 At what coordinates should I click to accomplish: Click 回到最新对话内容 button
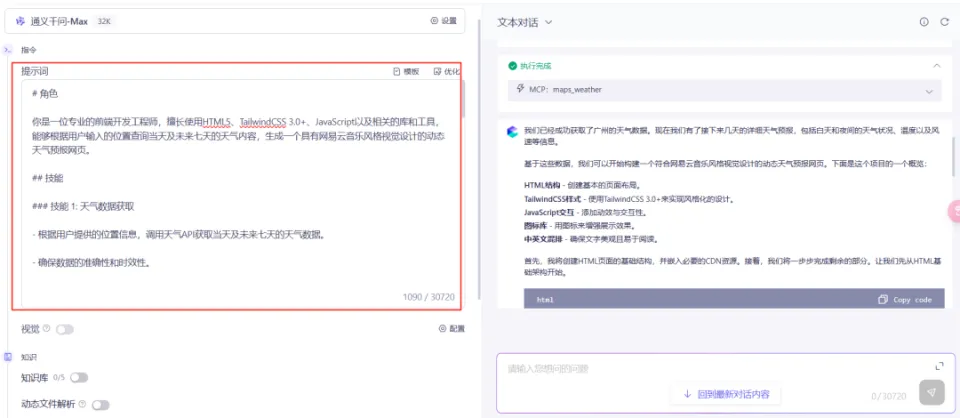coord(726,394)
